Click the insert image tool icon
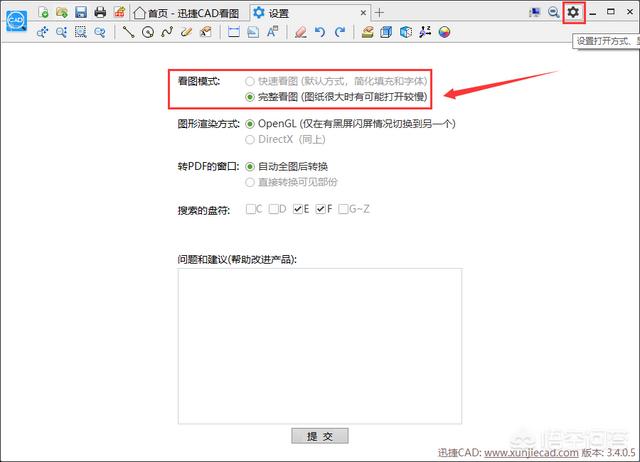640x462 pixels. (x=253, y=32)
